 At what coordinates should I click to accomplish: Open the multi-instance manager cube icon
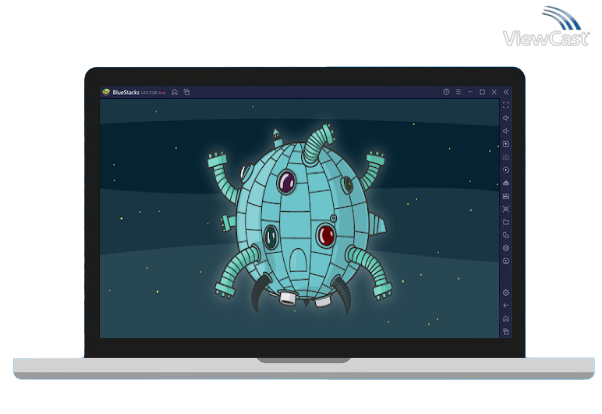pos(506,248)
